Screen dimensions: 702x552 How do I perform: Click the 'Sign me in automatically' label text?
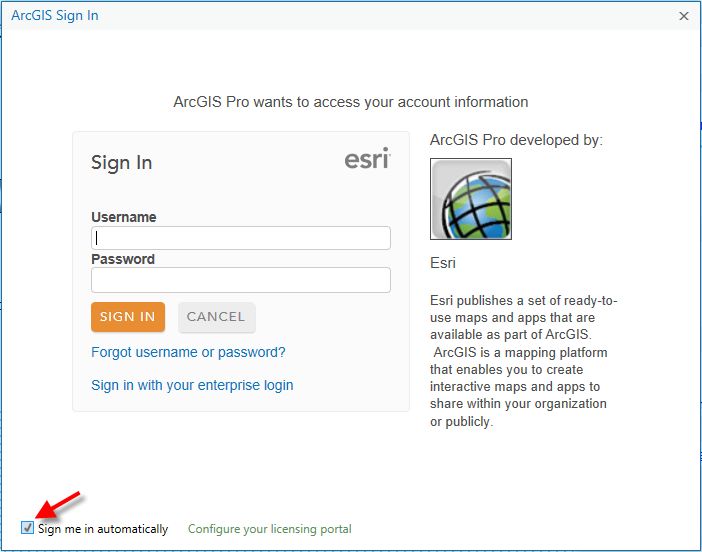pos(103,529)
